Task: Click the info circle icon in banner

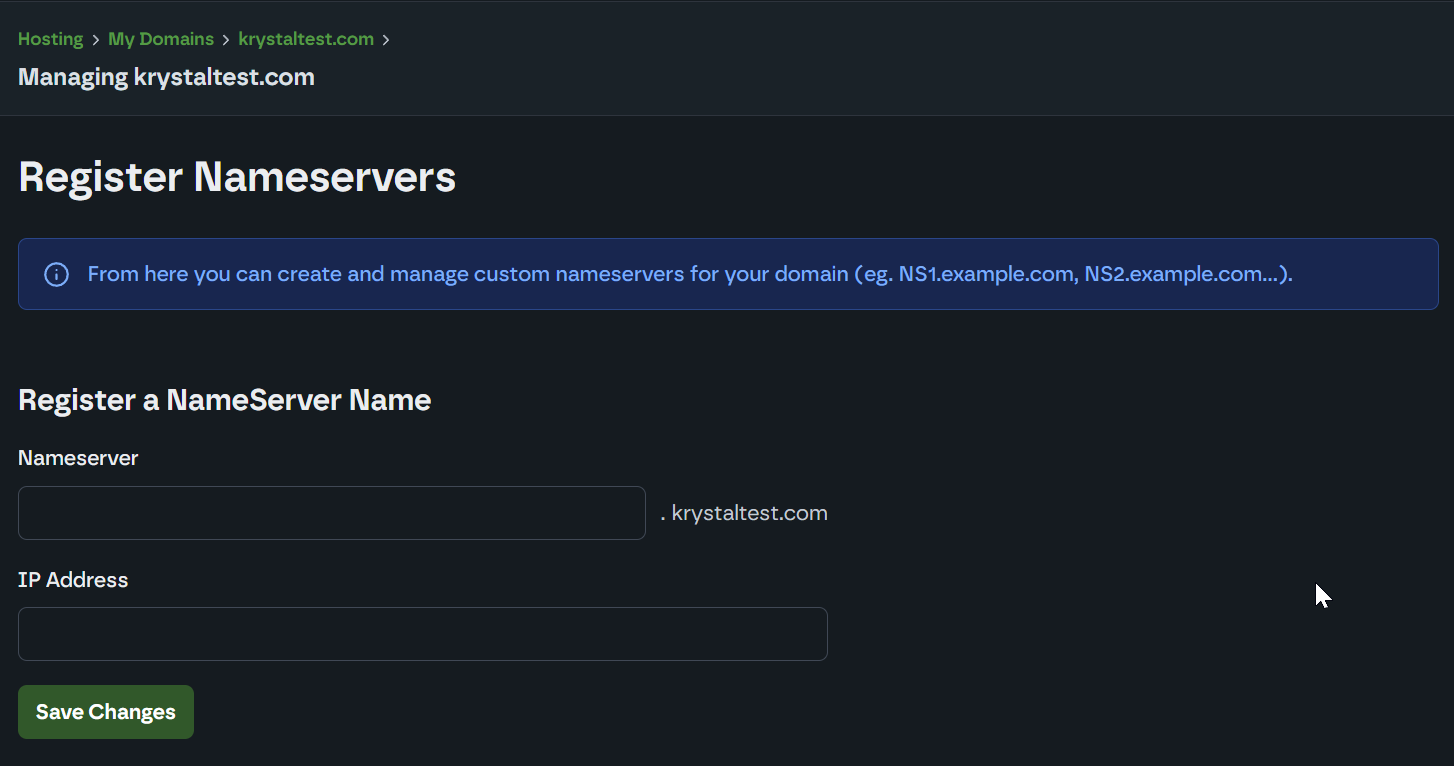Action: click(57, 274)
